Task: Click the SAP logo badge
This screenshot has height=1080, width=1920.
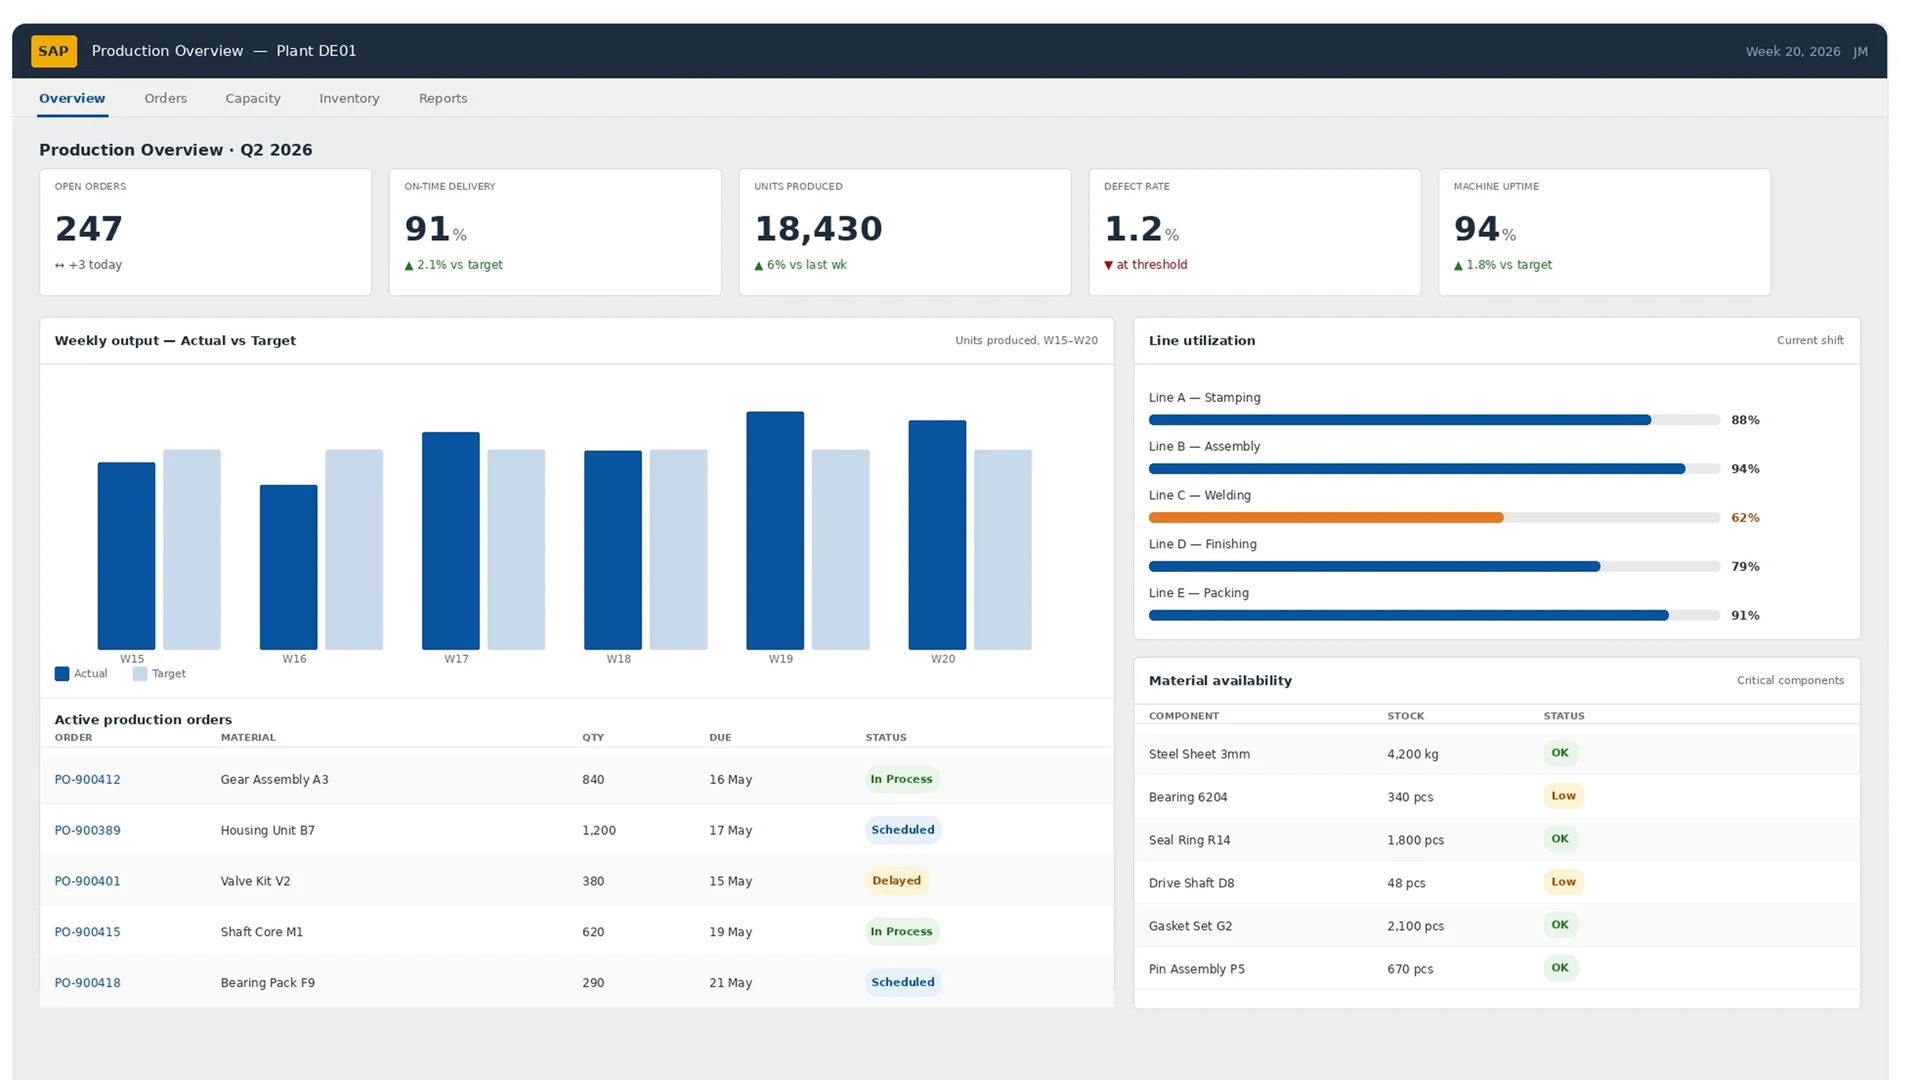Action: pyautogui.click(x=53, y=51)
